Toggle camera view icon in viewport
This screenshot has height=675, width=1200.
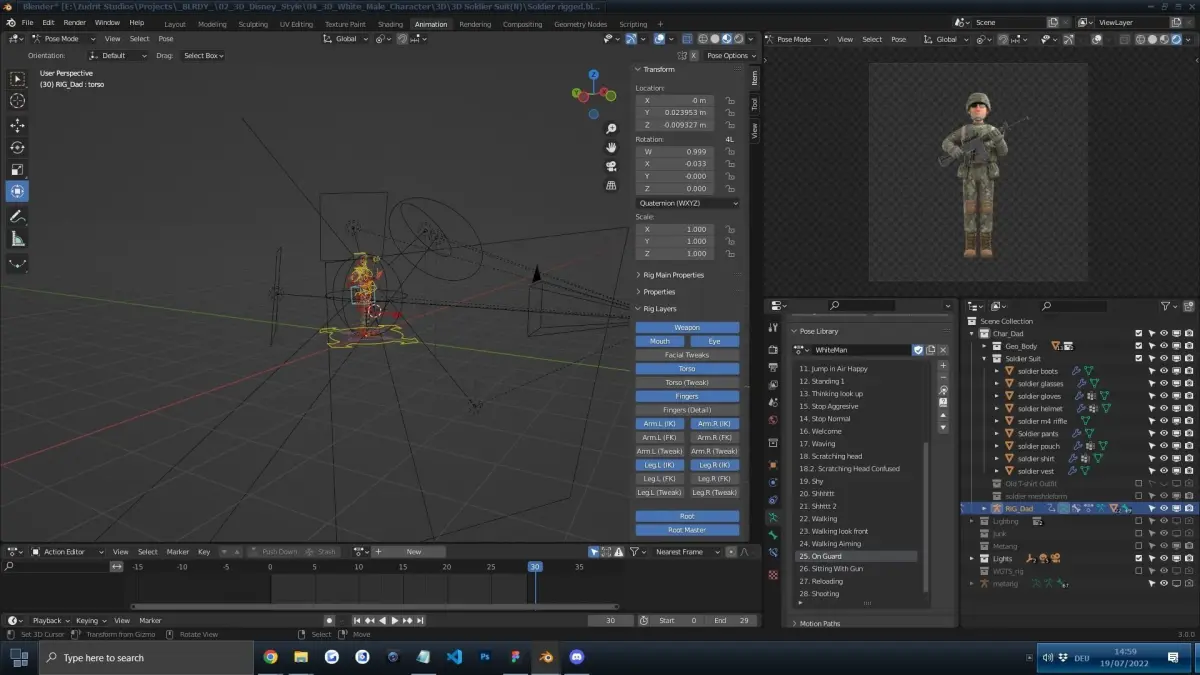tap(611, 166)
